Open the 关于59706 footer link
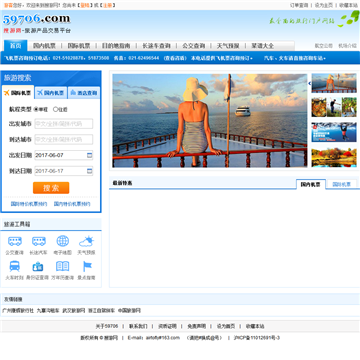Screen dimensions: 360x360 point(107,326)
